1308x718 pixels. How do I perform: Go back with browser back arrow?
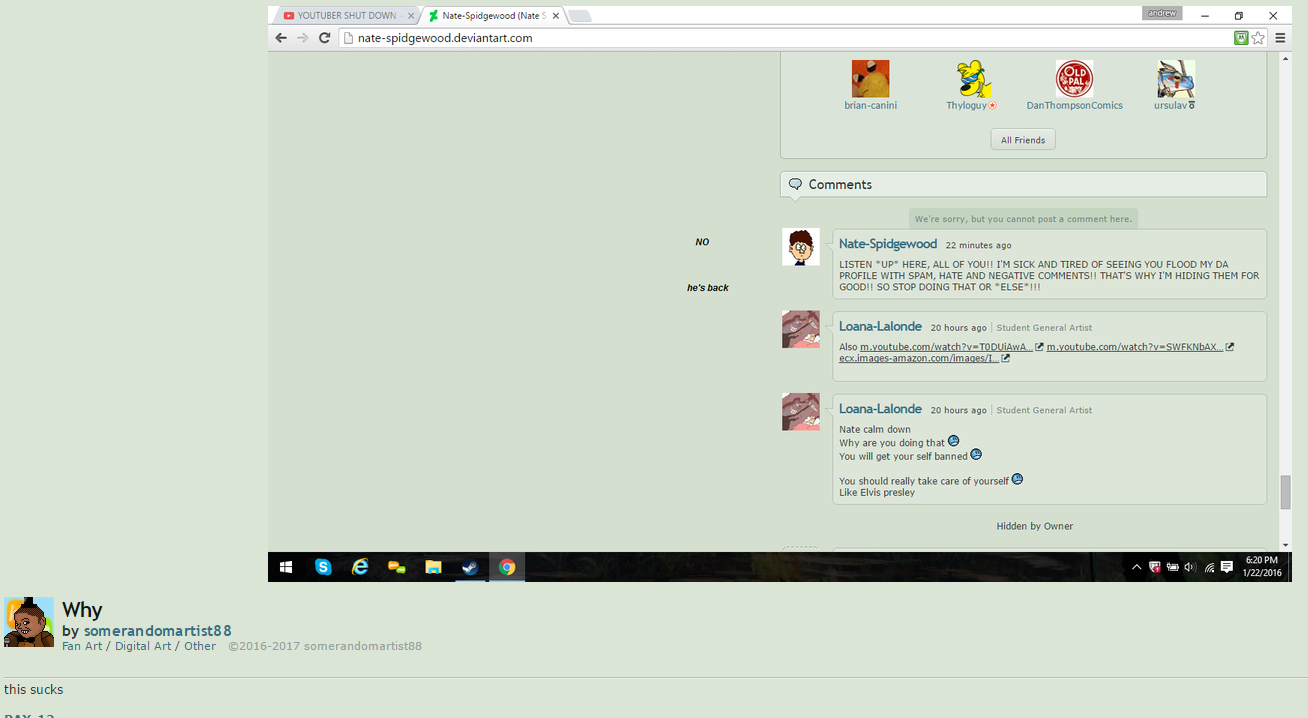pos(281,38)
